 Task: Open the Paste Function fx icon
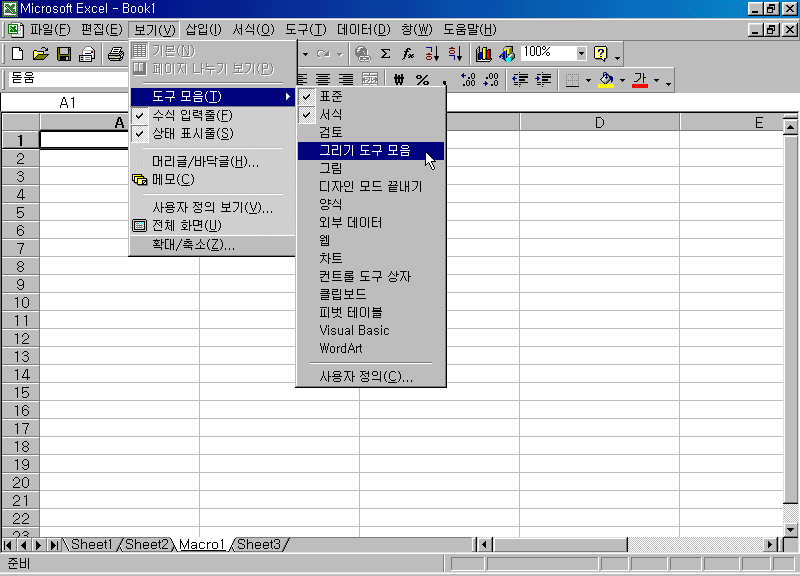[x=408, y=54]
